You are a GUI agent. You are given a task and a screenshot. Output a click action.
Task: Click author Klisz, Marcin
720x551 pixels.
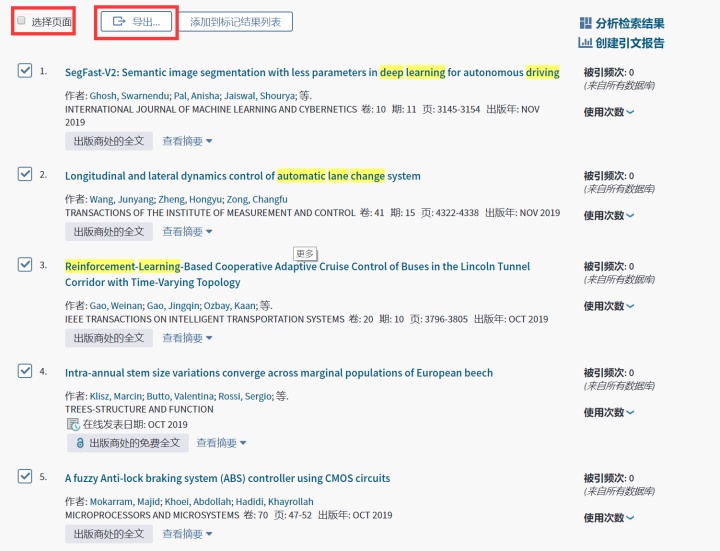click(116, 396)
